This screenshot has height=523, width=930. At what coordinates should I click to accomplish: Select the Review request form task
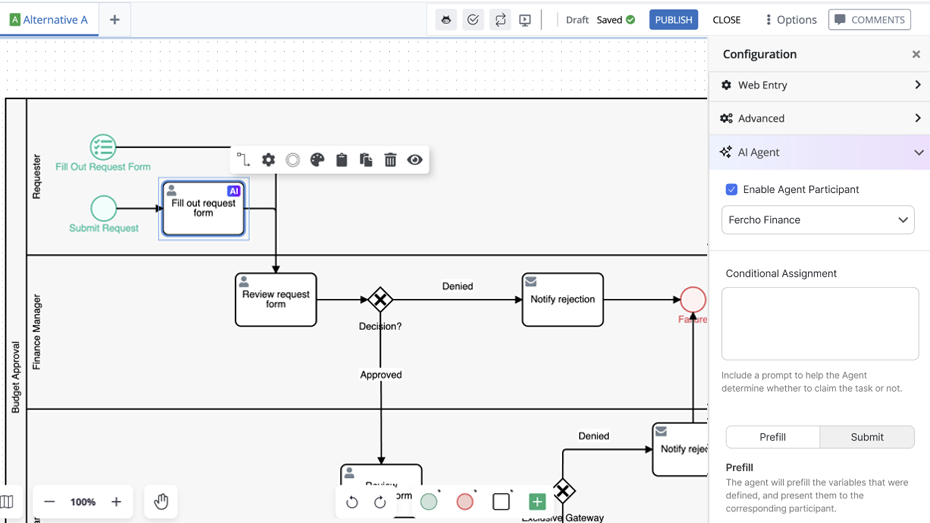[x=276, y=299]
